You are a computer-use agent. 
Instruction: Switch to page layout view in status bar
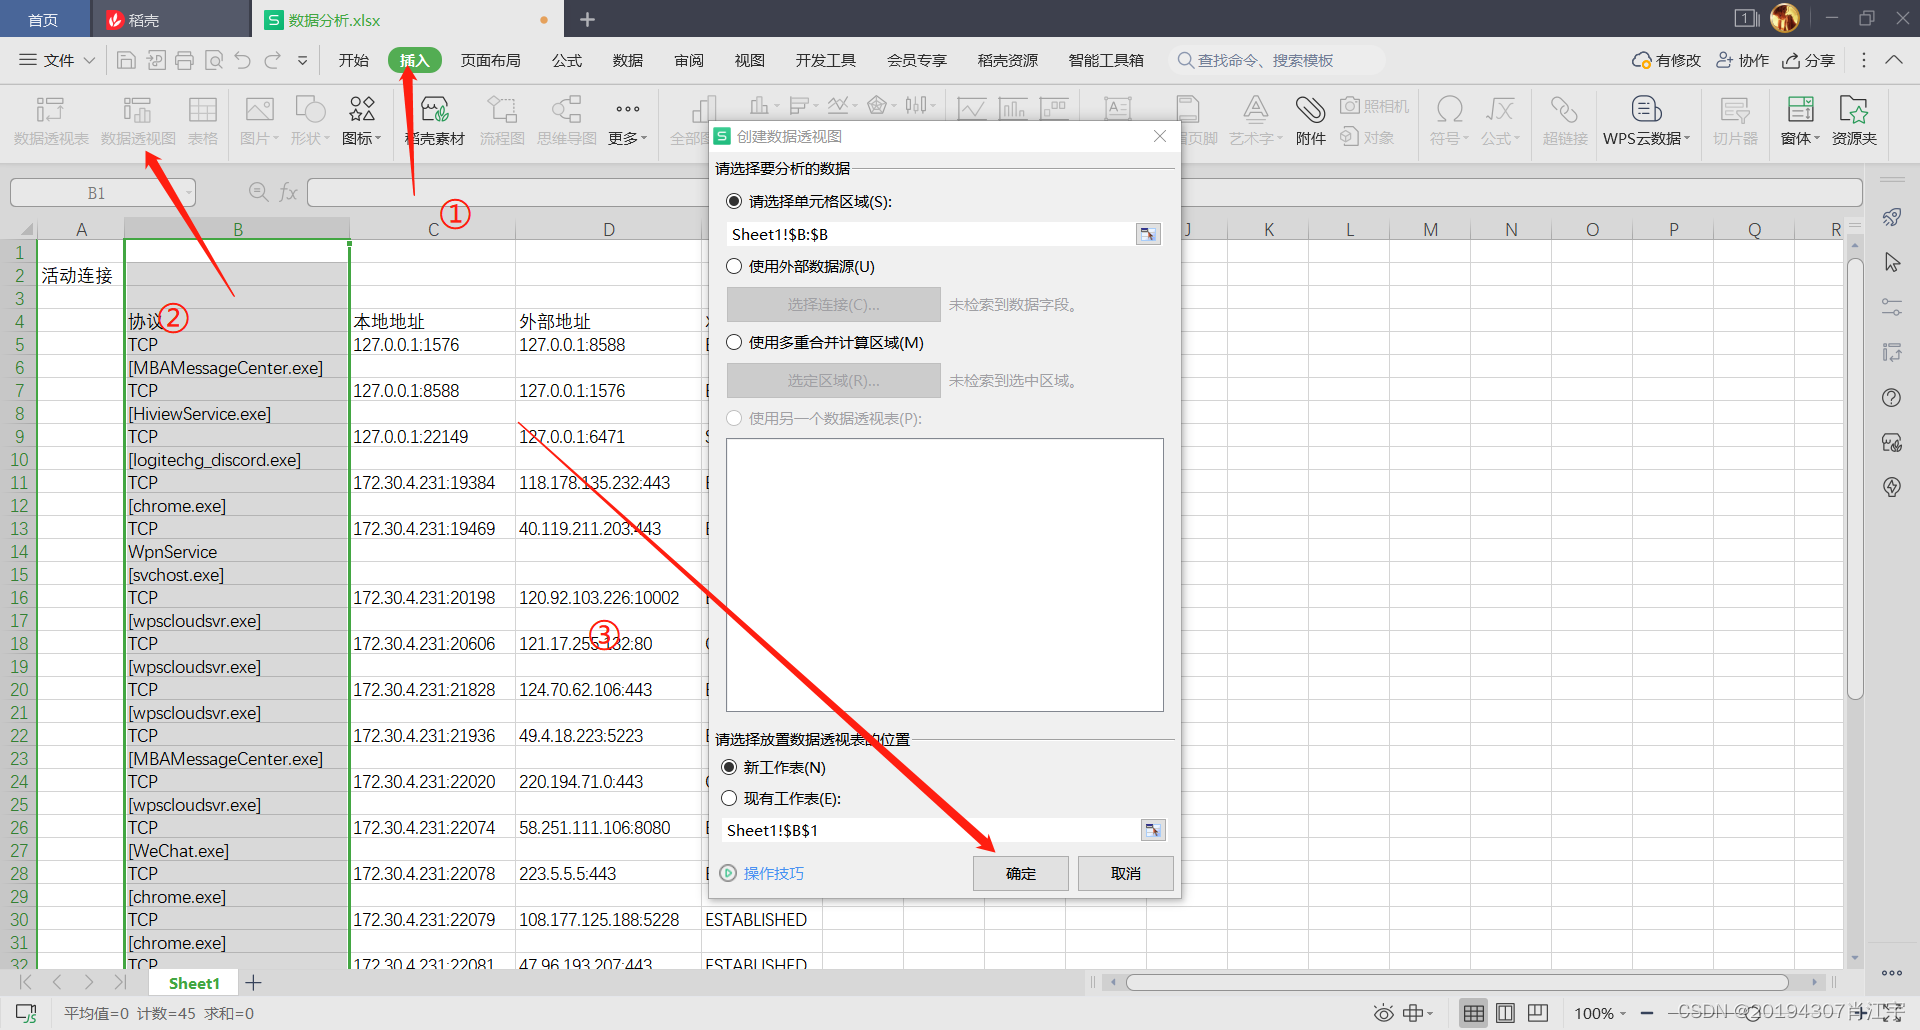coord(1505,1013)
